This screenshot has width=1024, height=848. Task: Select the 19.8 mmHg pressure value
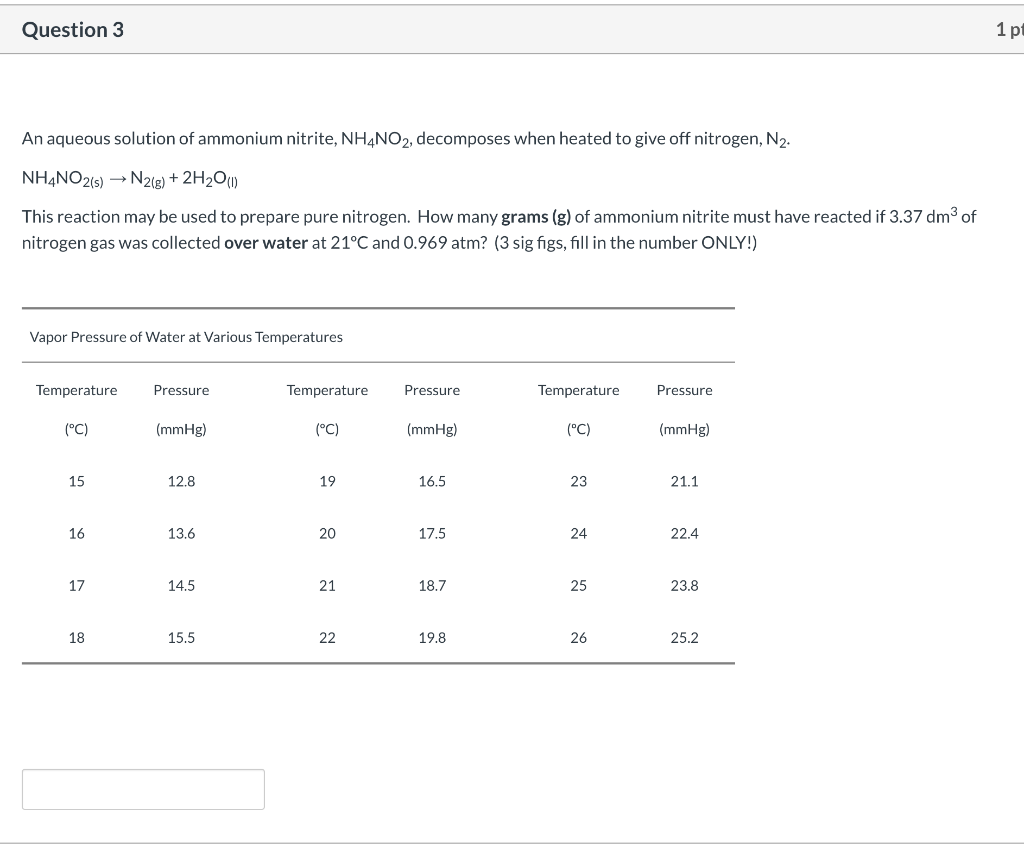point(432,637)
